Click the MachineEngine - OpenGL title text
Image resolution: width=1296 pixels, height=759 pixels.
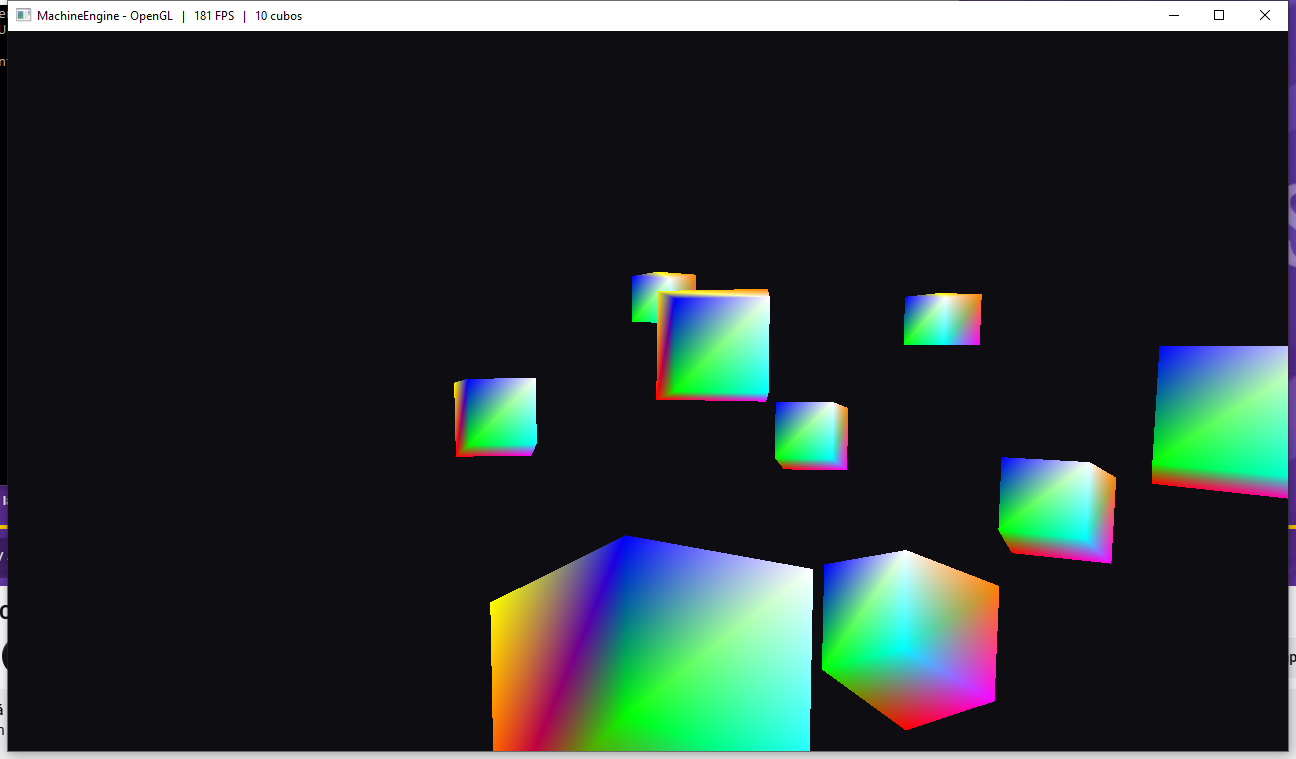(105, 16)
